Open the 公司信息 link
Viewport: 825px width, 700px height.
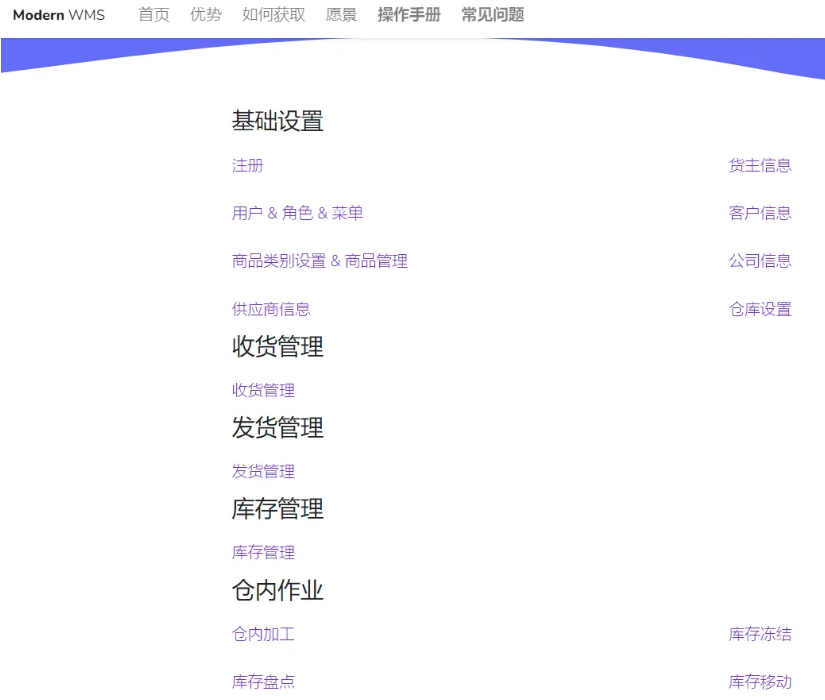pyautogui.click(x=760, y=261)
